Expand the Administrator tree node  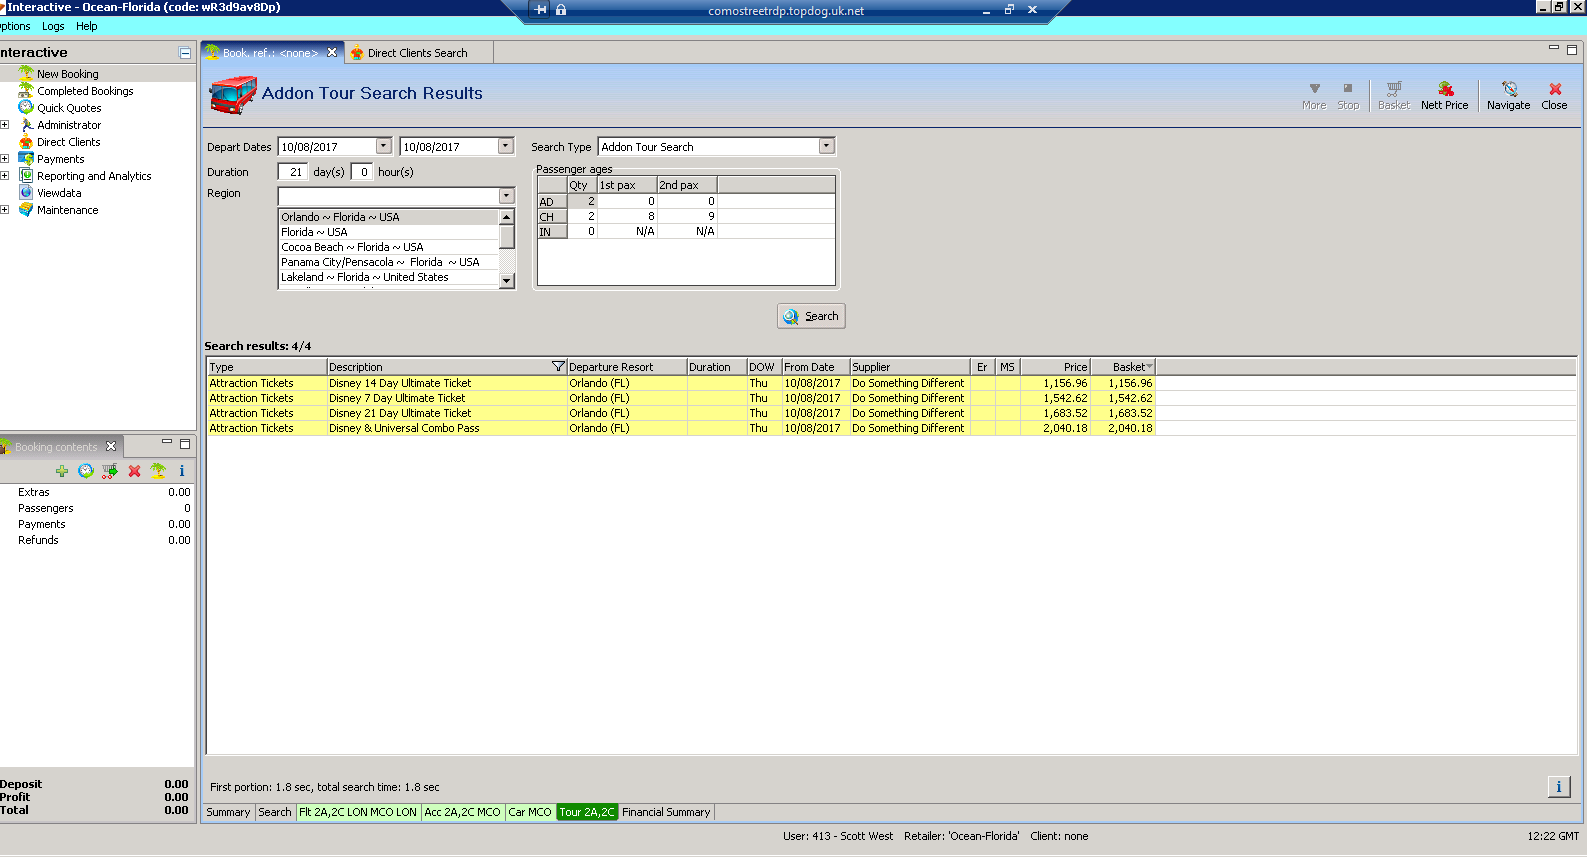5,125
